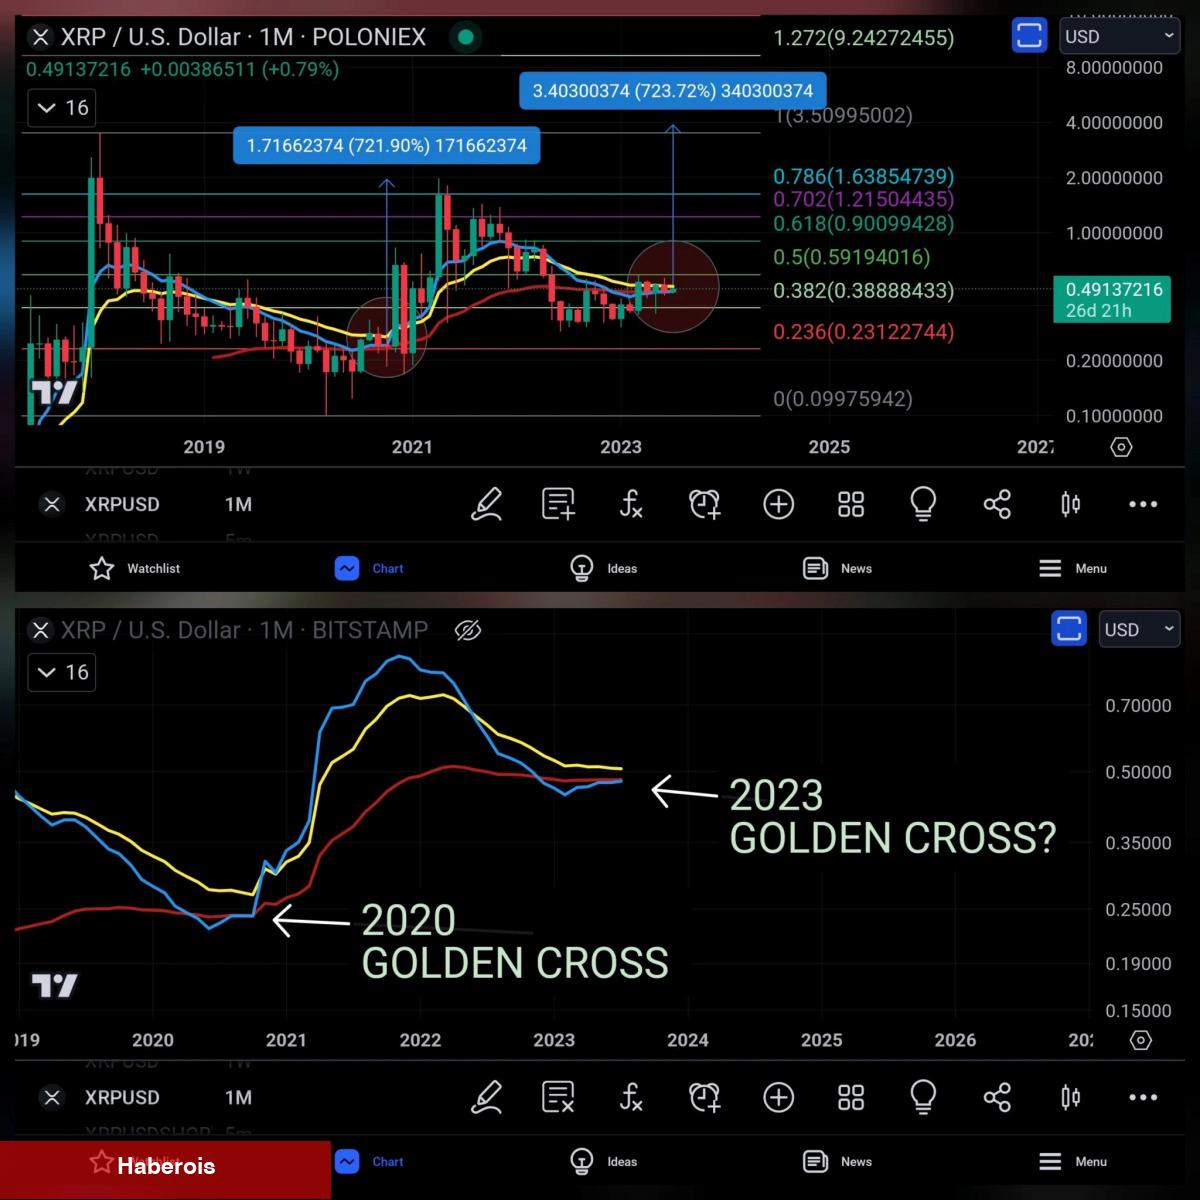Open more options ellipsis in top toolbar

tap(1143, 504)
